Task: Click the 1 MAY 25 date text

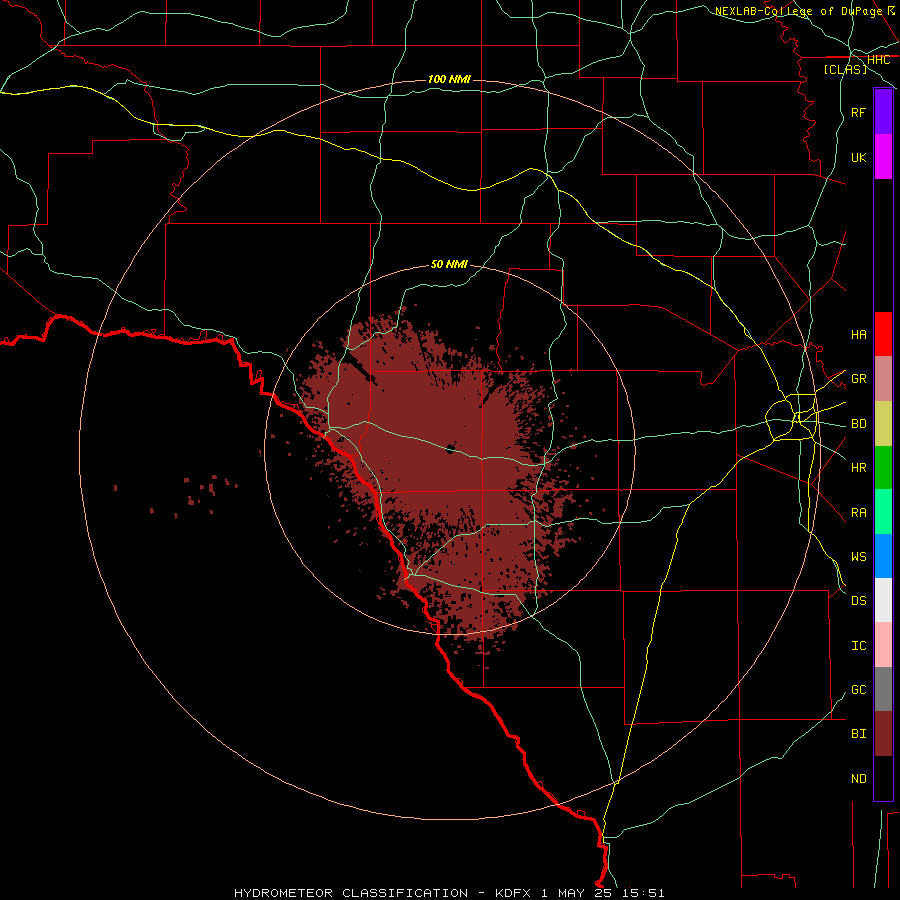Action: click(x=578, y=893)
